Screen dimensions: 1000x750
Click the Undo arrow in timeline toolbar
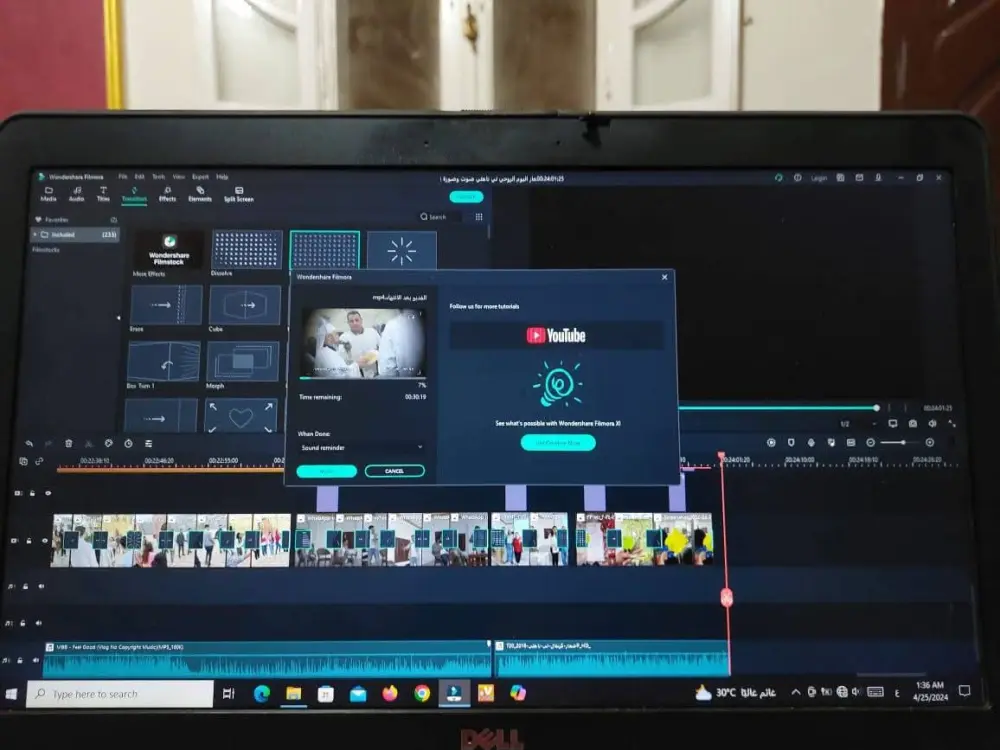pyautogui.click(x=29, y=443)
